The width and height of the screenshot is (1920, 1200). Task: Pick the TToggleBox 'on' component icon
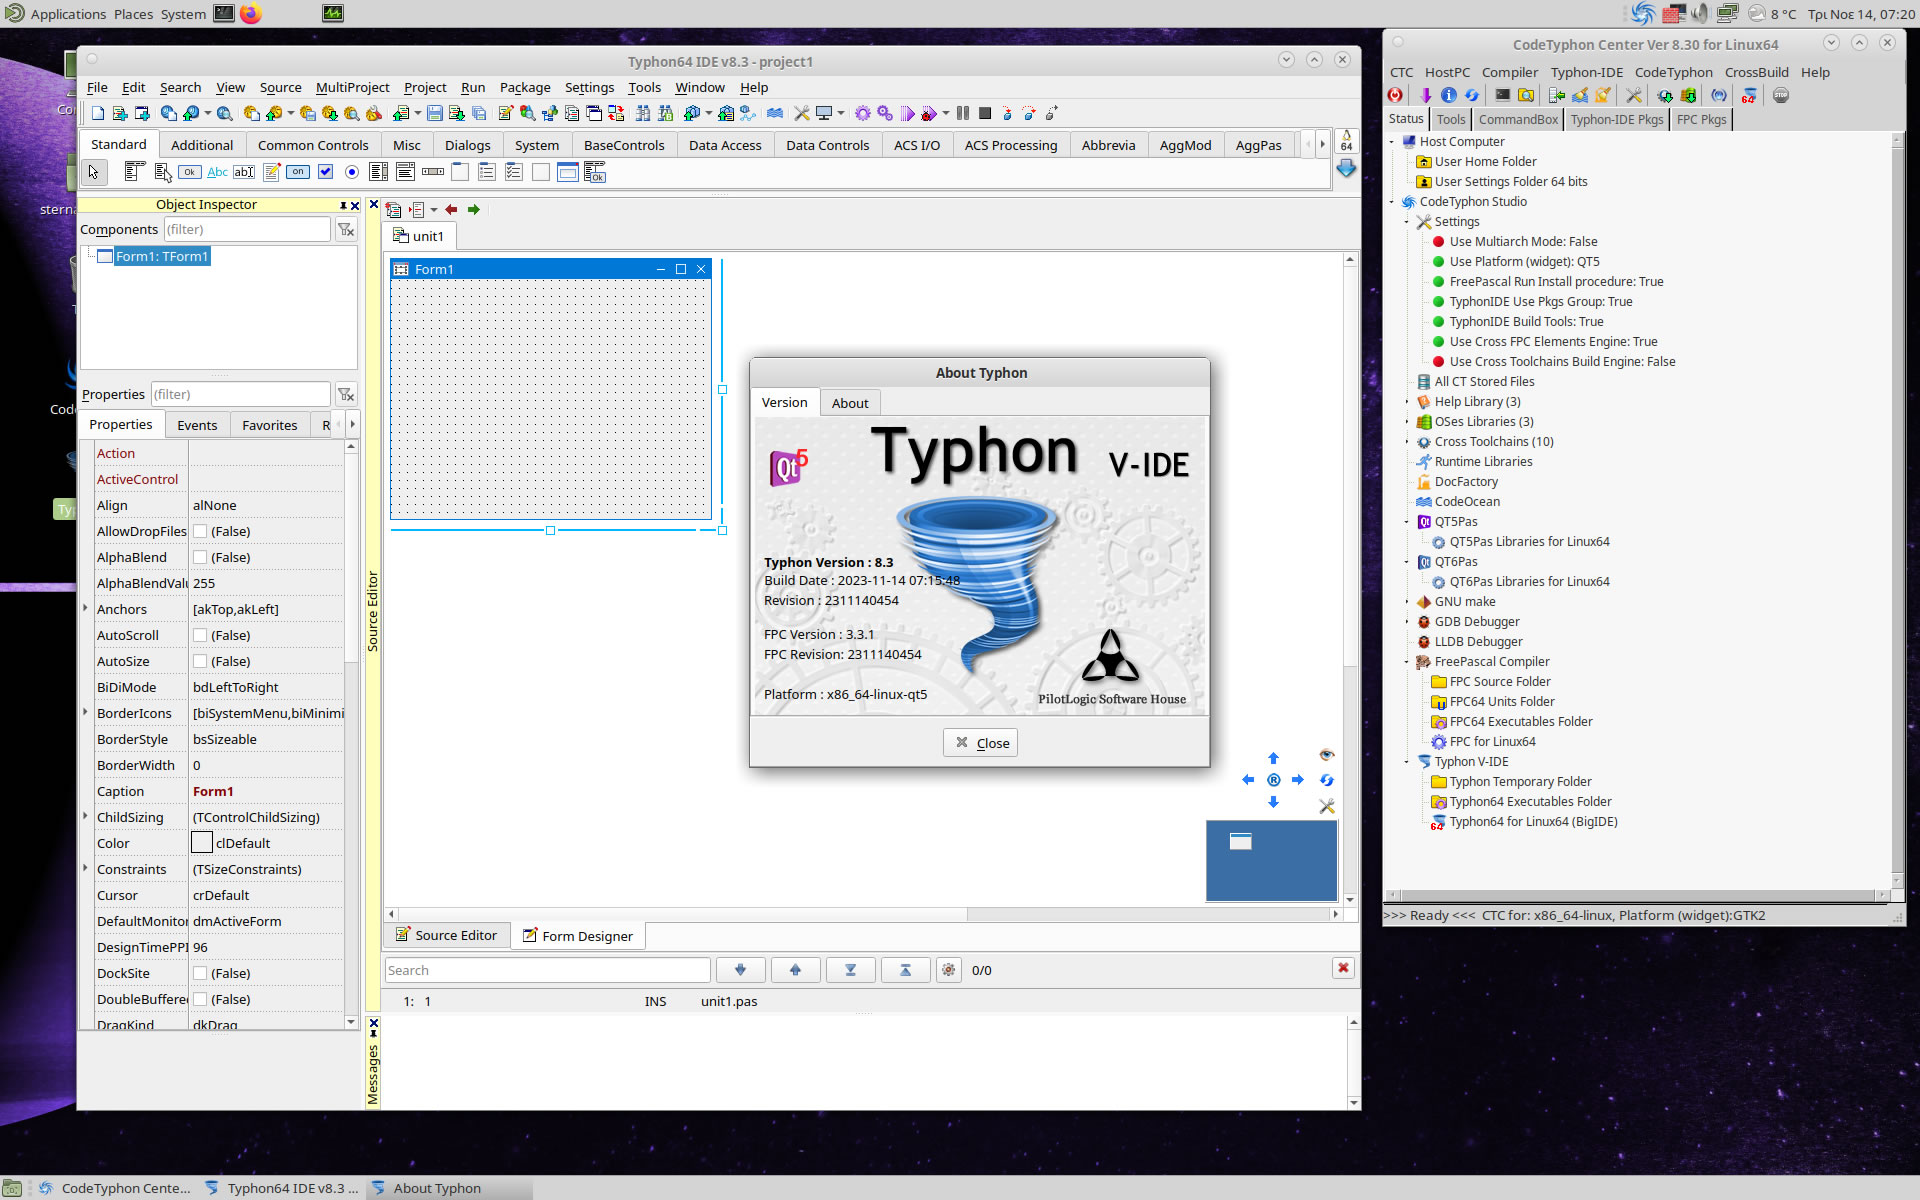point(298,172)
